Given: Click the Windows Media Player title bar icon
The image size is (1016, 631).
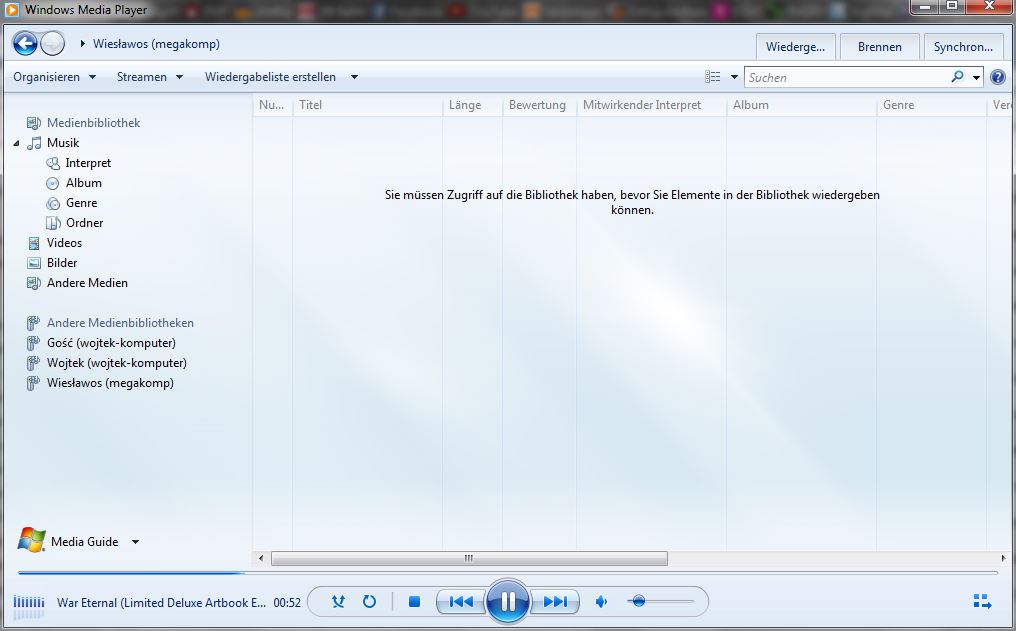Looking at the screenshot, I should point(12,10).
